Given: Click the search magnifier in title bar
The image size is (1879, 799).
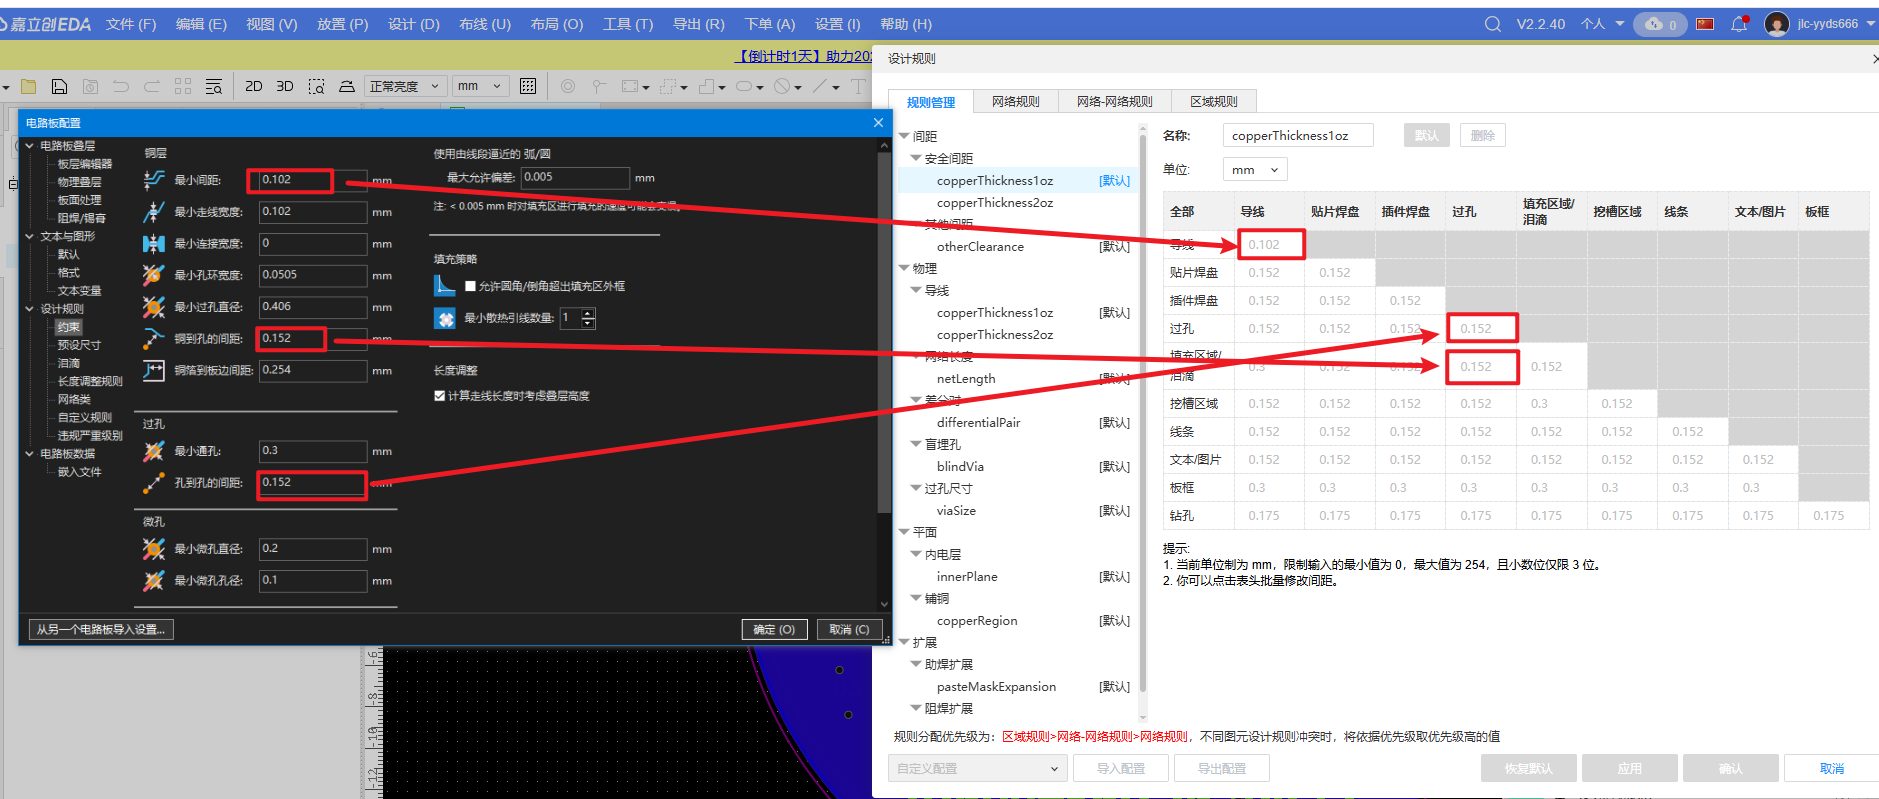Looking at the screenshot, I should point(1493,24).
